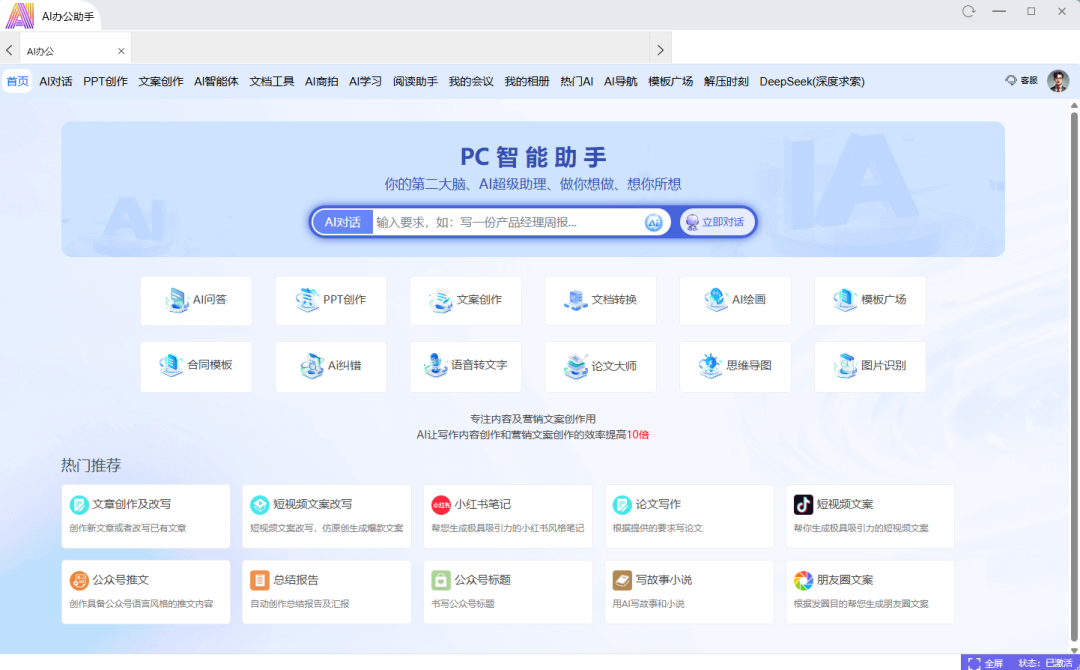Click the 立即对话 button

[x=716, y=222]
